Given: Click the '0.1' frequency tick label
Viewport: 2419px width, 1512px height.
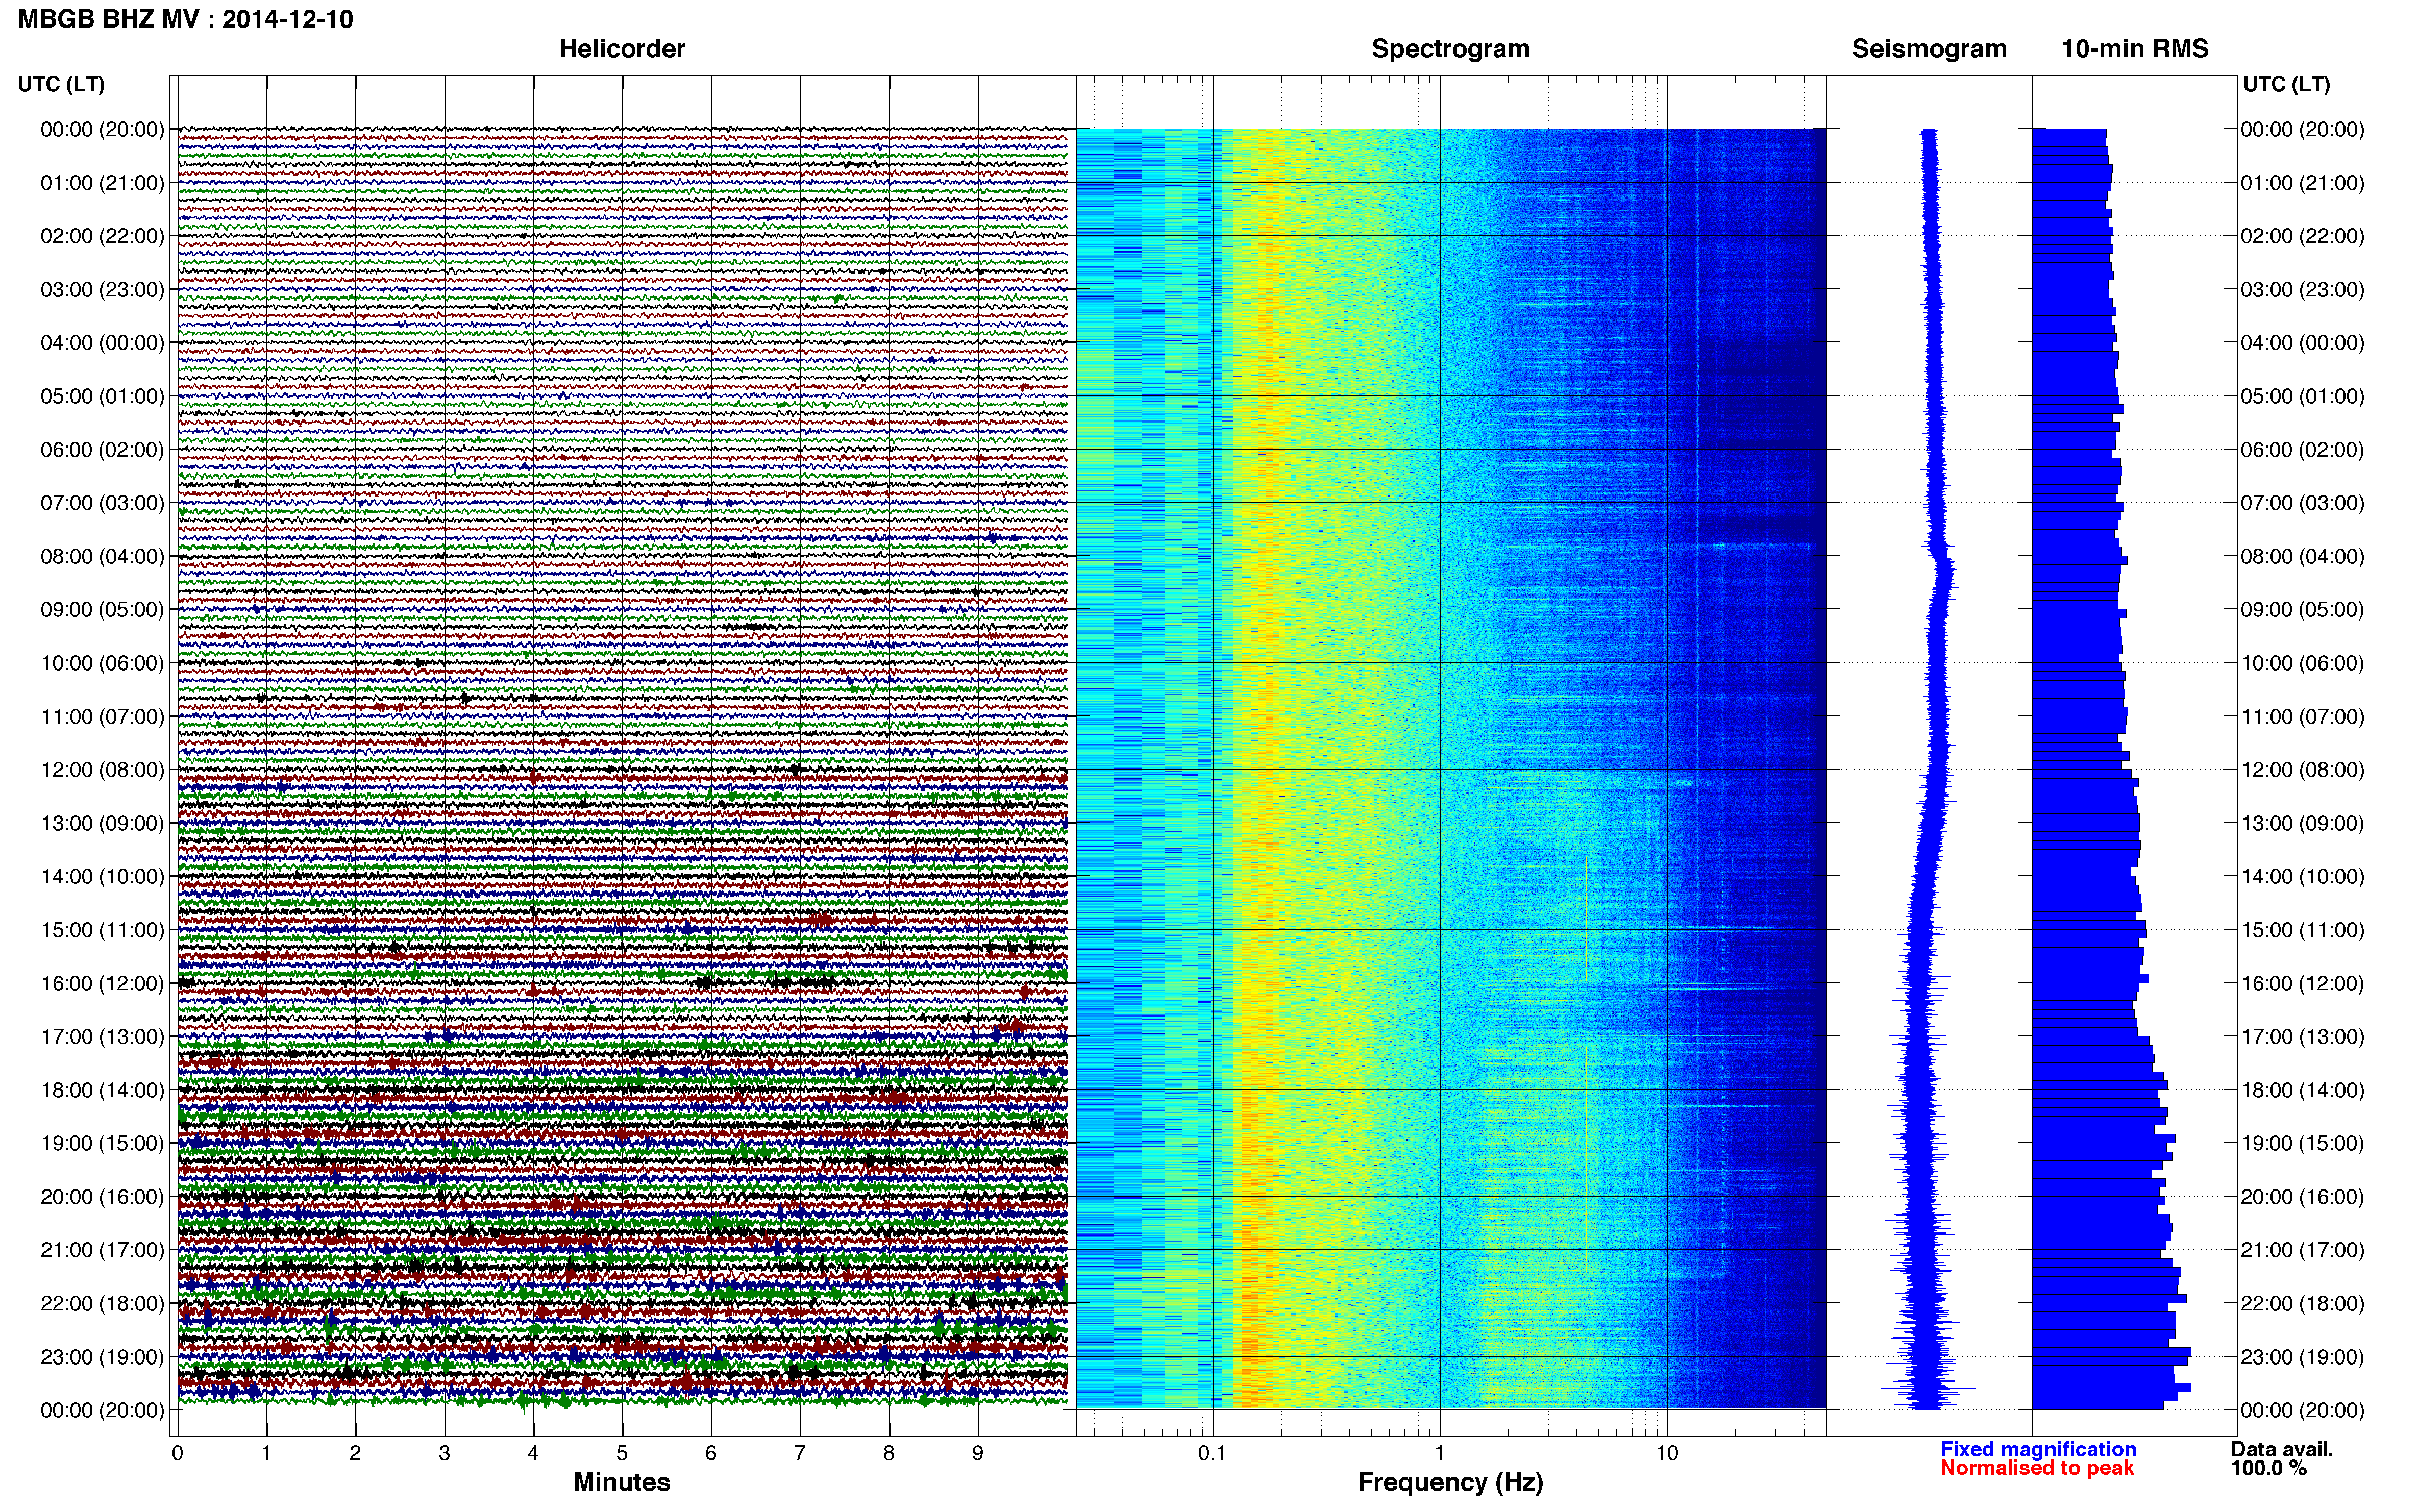Looking at the screenshot, I should [1212, 1453].
